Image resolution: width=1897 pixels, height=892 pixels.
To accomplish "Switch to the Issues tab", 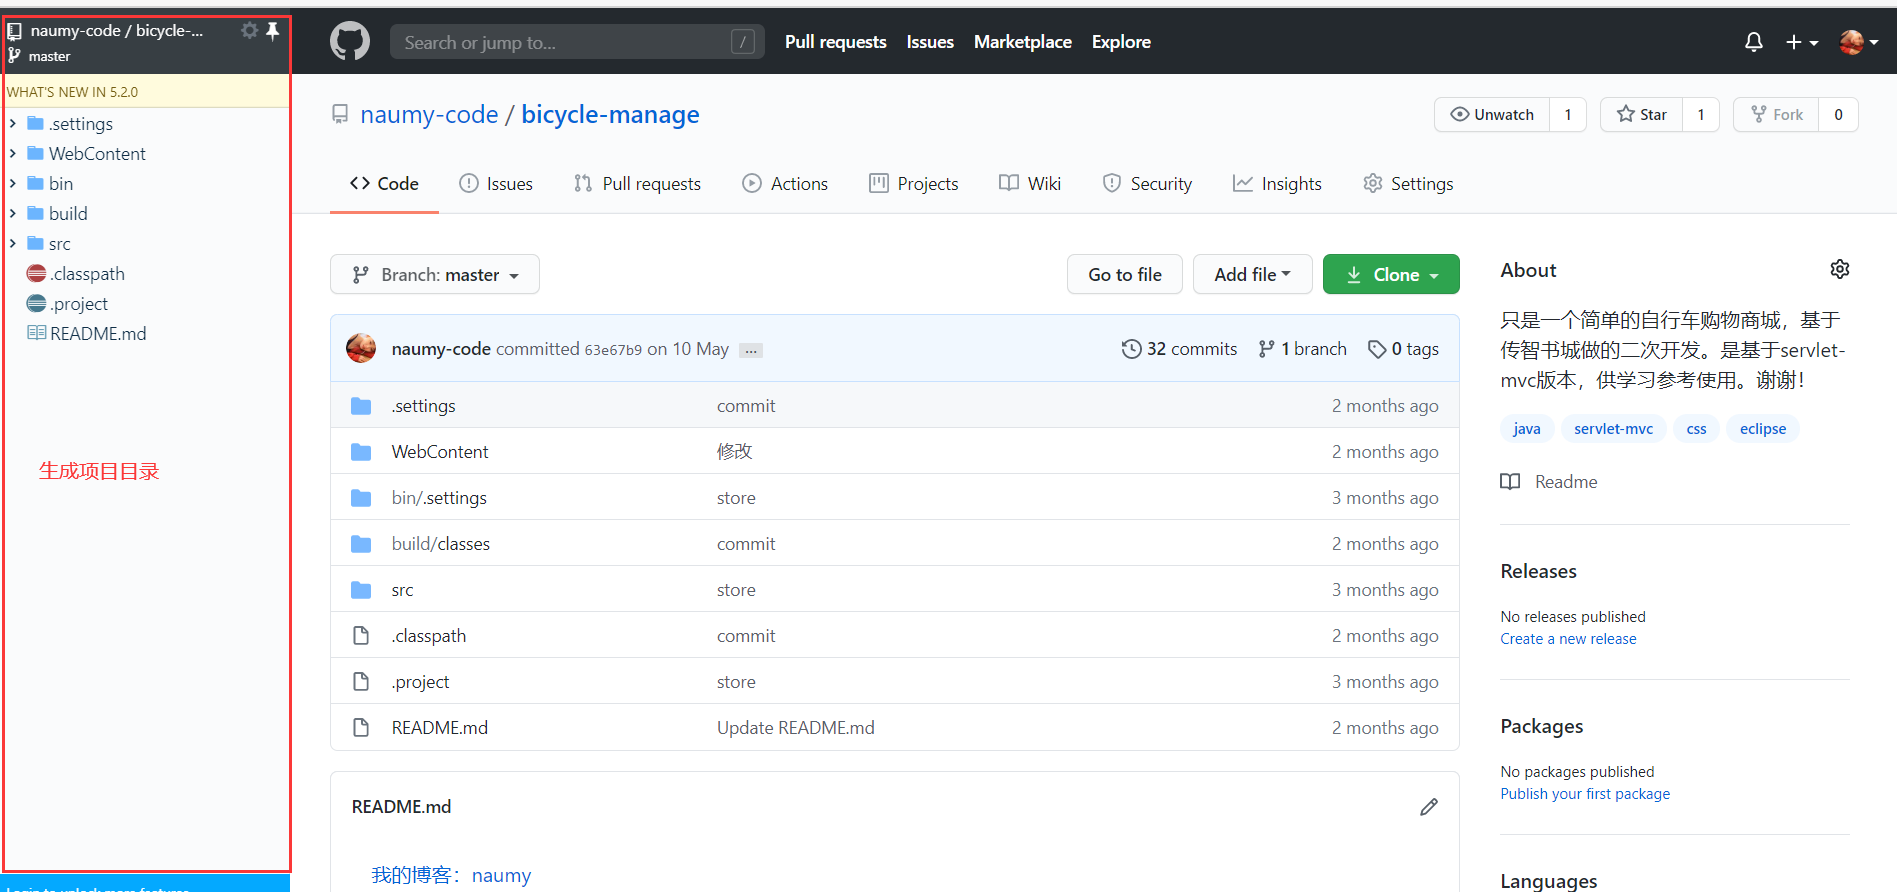I will click(496, 184).
